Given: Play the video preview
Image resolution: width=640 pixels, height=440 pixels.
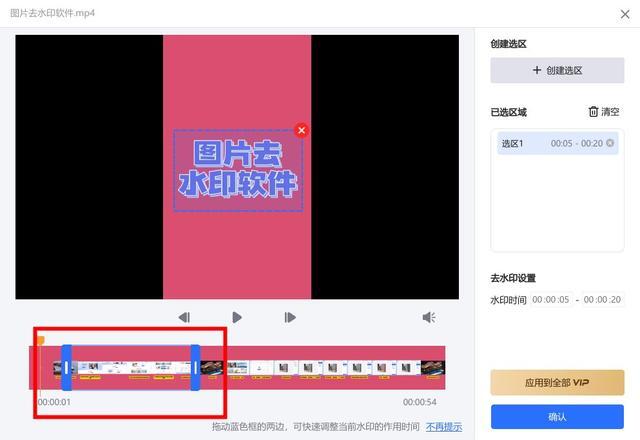Looking at the screenshot, I should point(237,317).
